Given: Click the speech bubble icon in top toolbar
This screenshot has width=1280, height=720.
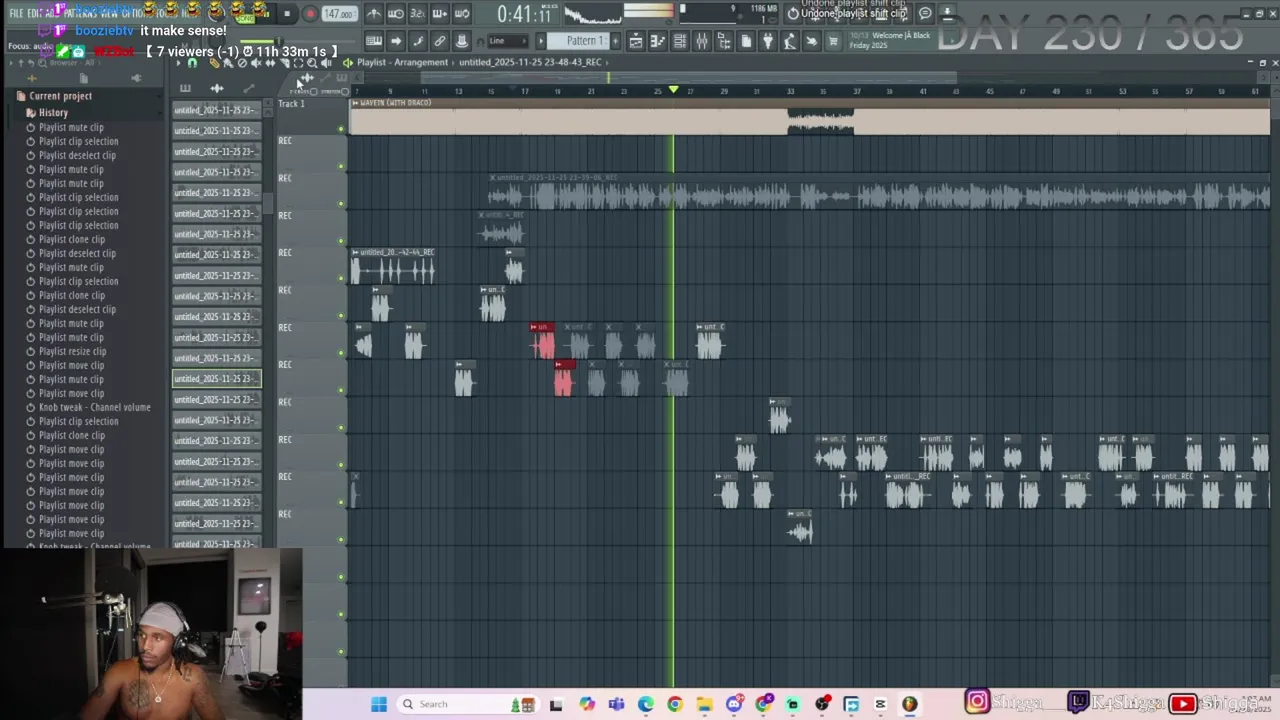Looking at the screenshot, I should [x=925, y=13].
